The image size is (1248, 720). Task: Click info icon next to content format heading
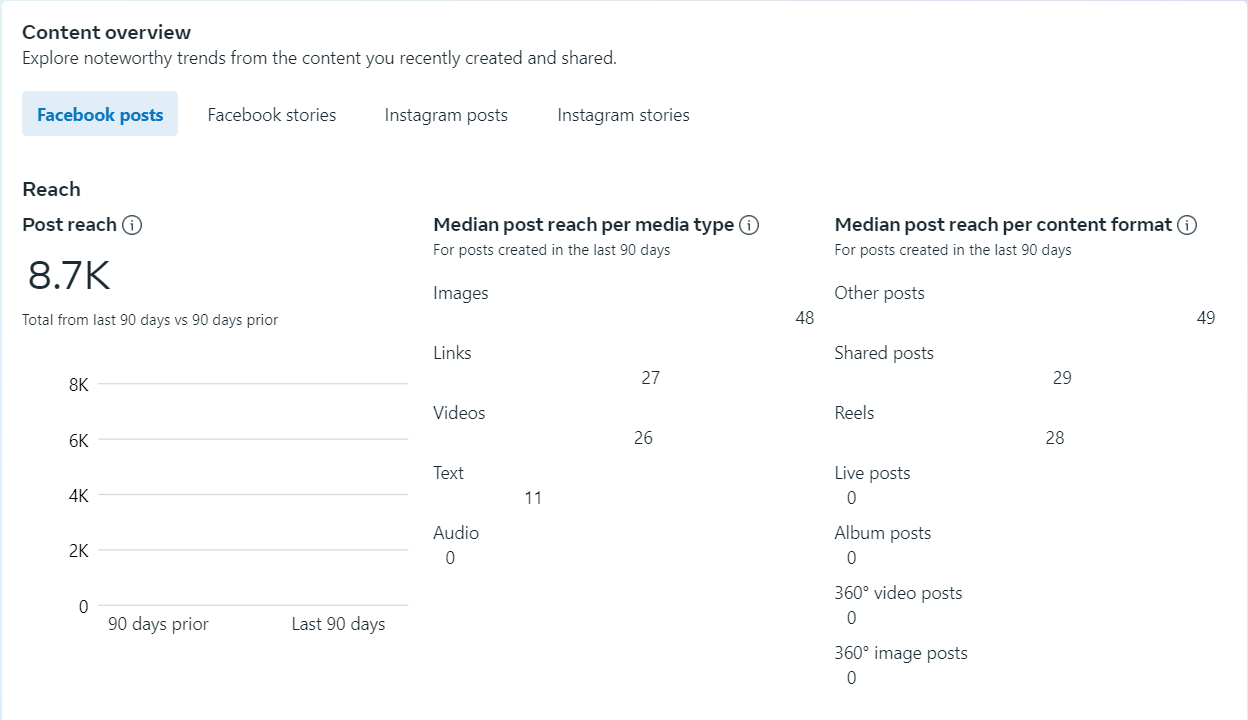click(x=1187, y=225)
